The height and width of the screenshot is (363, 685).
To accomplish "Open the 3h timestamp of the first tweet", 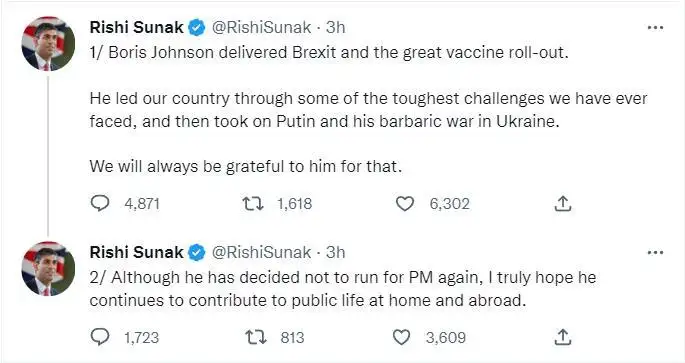I will (336, 28).
